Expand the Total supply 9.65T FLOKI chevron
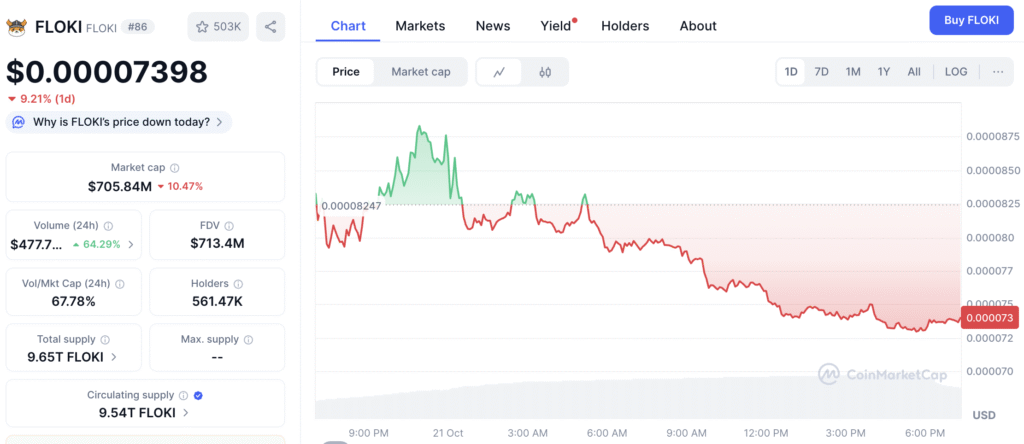The width and height of the screenshot is (1024, 444). (113, 356)
